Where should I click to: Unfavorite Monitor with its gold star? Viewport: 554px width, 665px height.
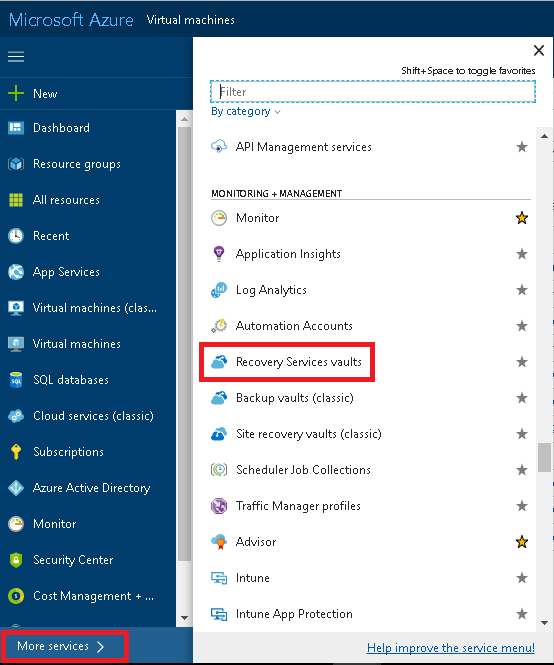coord(522,218)
